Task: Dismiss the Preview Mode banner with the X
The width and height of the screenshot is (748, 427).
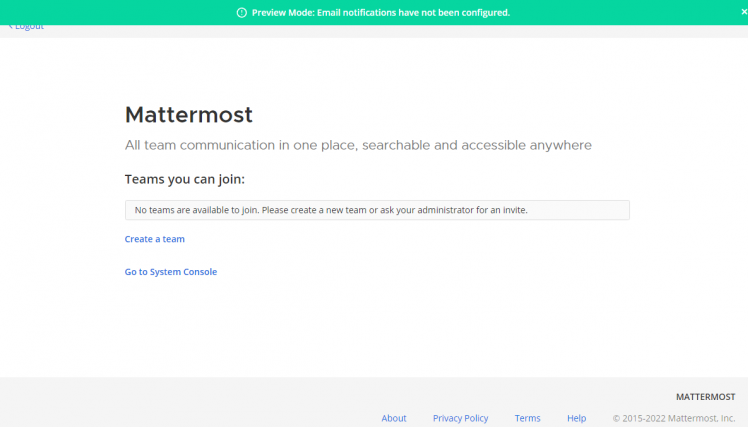Action: coord(744,12)
